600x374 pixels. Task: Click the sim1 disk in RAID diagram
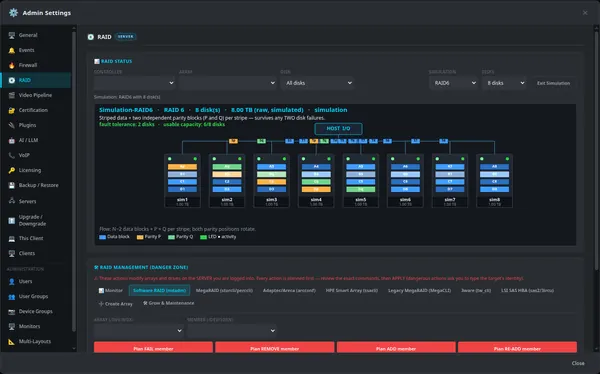click(182, 181)
